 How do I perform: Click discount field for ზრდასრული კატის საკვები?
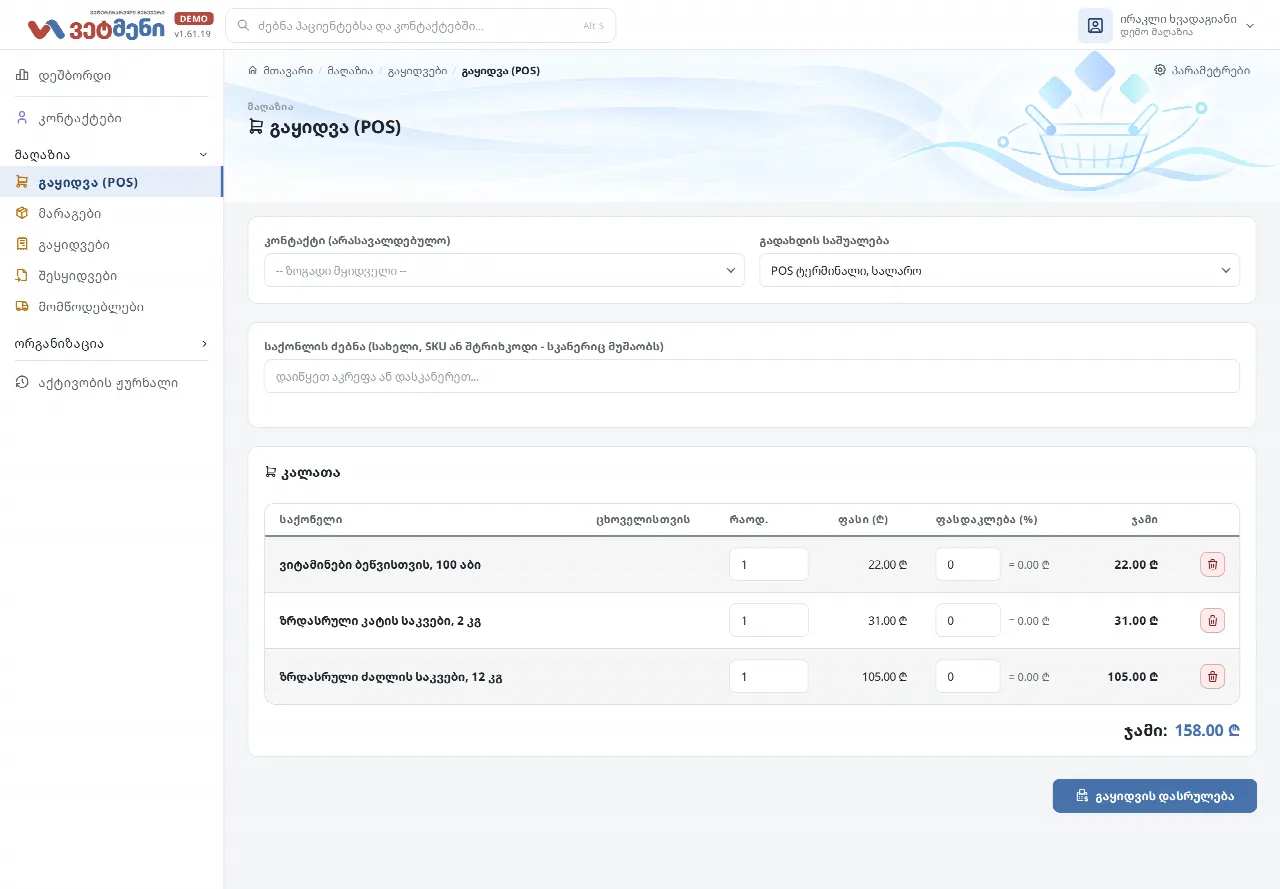pos(968,620)
